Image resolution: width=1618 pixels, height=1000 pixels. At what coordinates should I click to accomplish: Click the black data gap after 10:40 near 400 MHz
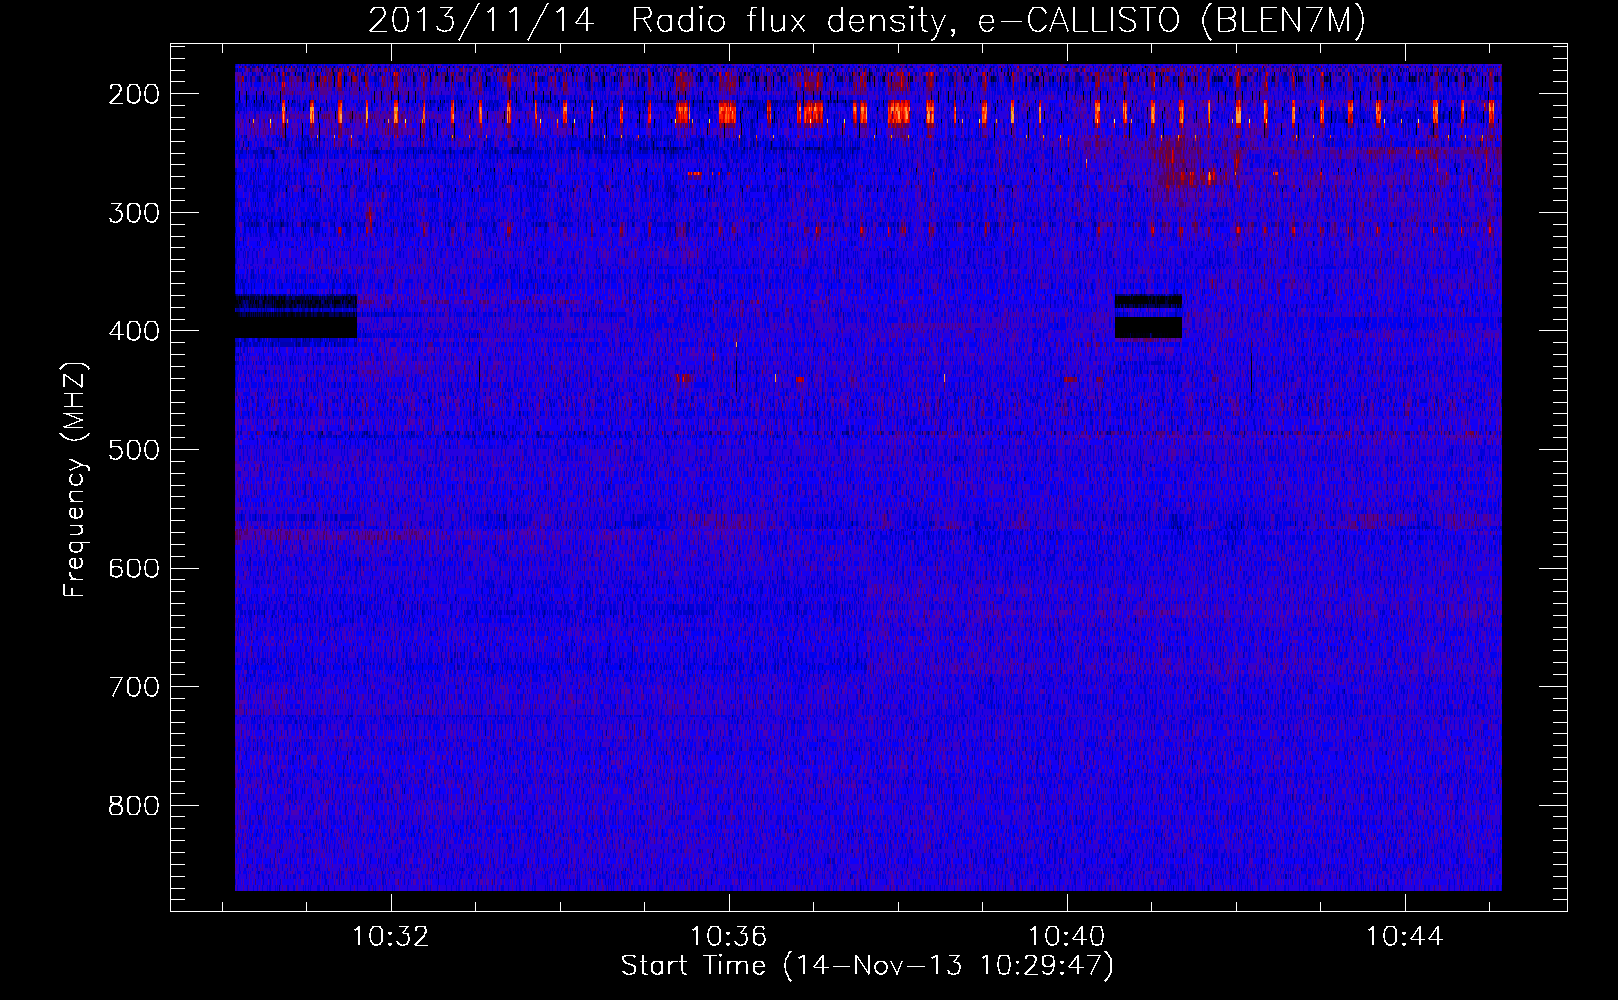coord(1148,316)
